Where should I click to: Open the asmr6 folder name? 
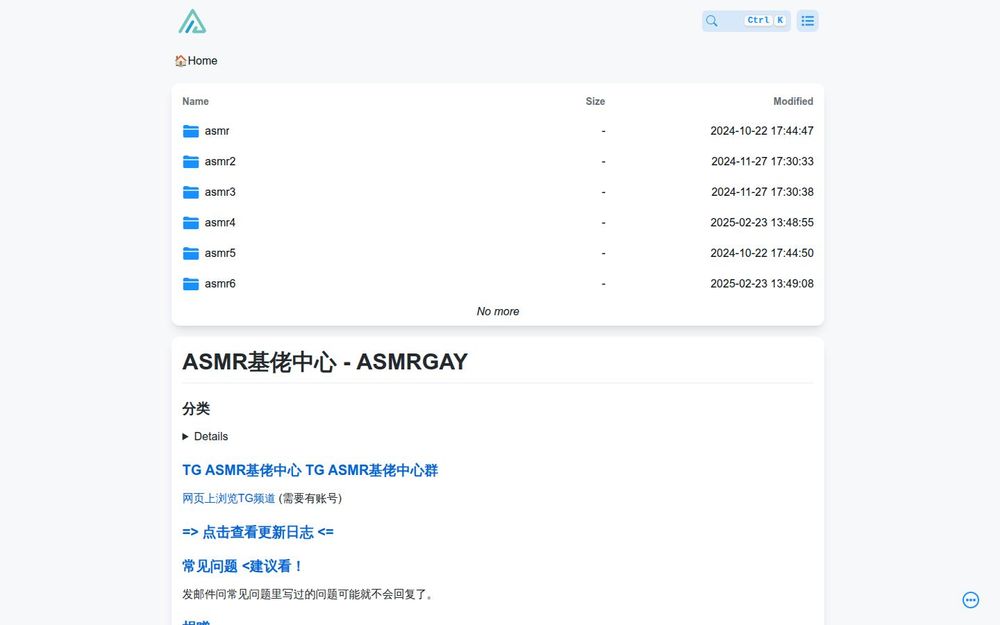220,284
